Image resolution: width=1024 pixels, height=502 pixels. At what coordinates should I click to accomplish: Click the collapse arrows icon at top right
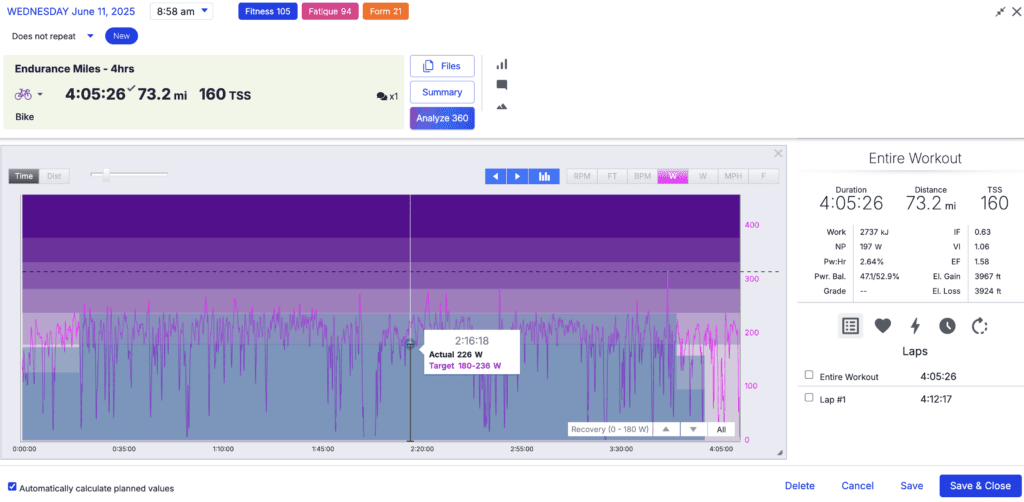[x=1000, y=12]
